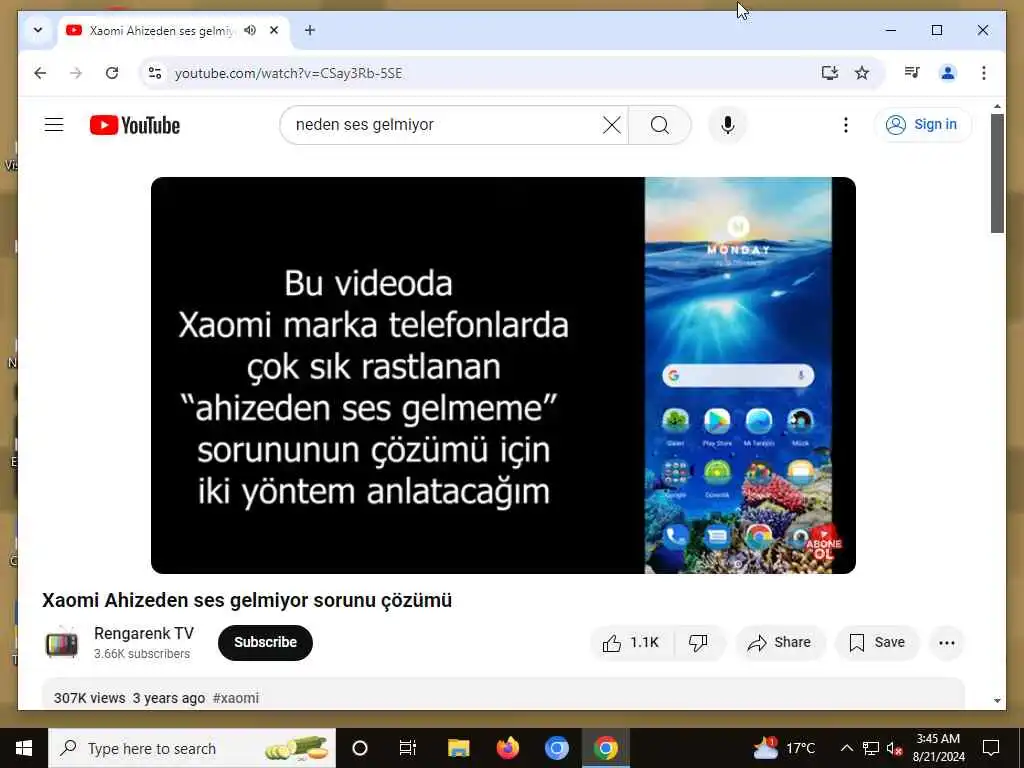This screenshot has width=1024, height=768.
Task: Open Cortana circle on taskbar
Action: (x=359, y=748)
